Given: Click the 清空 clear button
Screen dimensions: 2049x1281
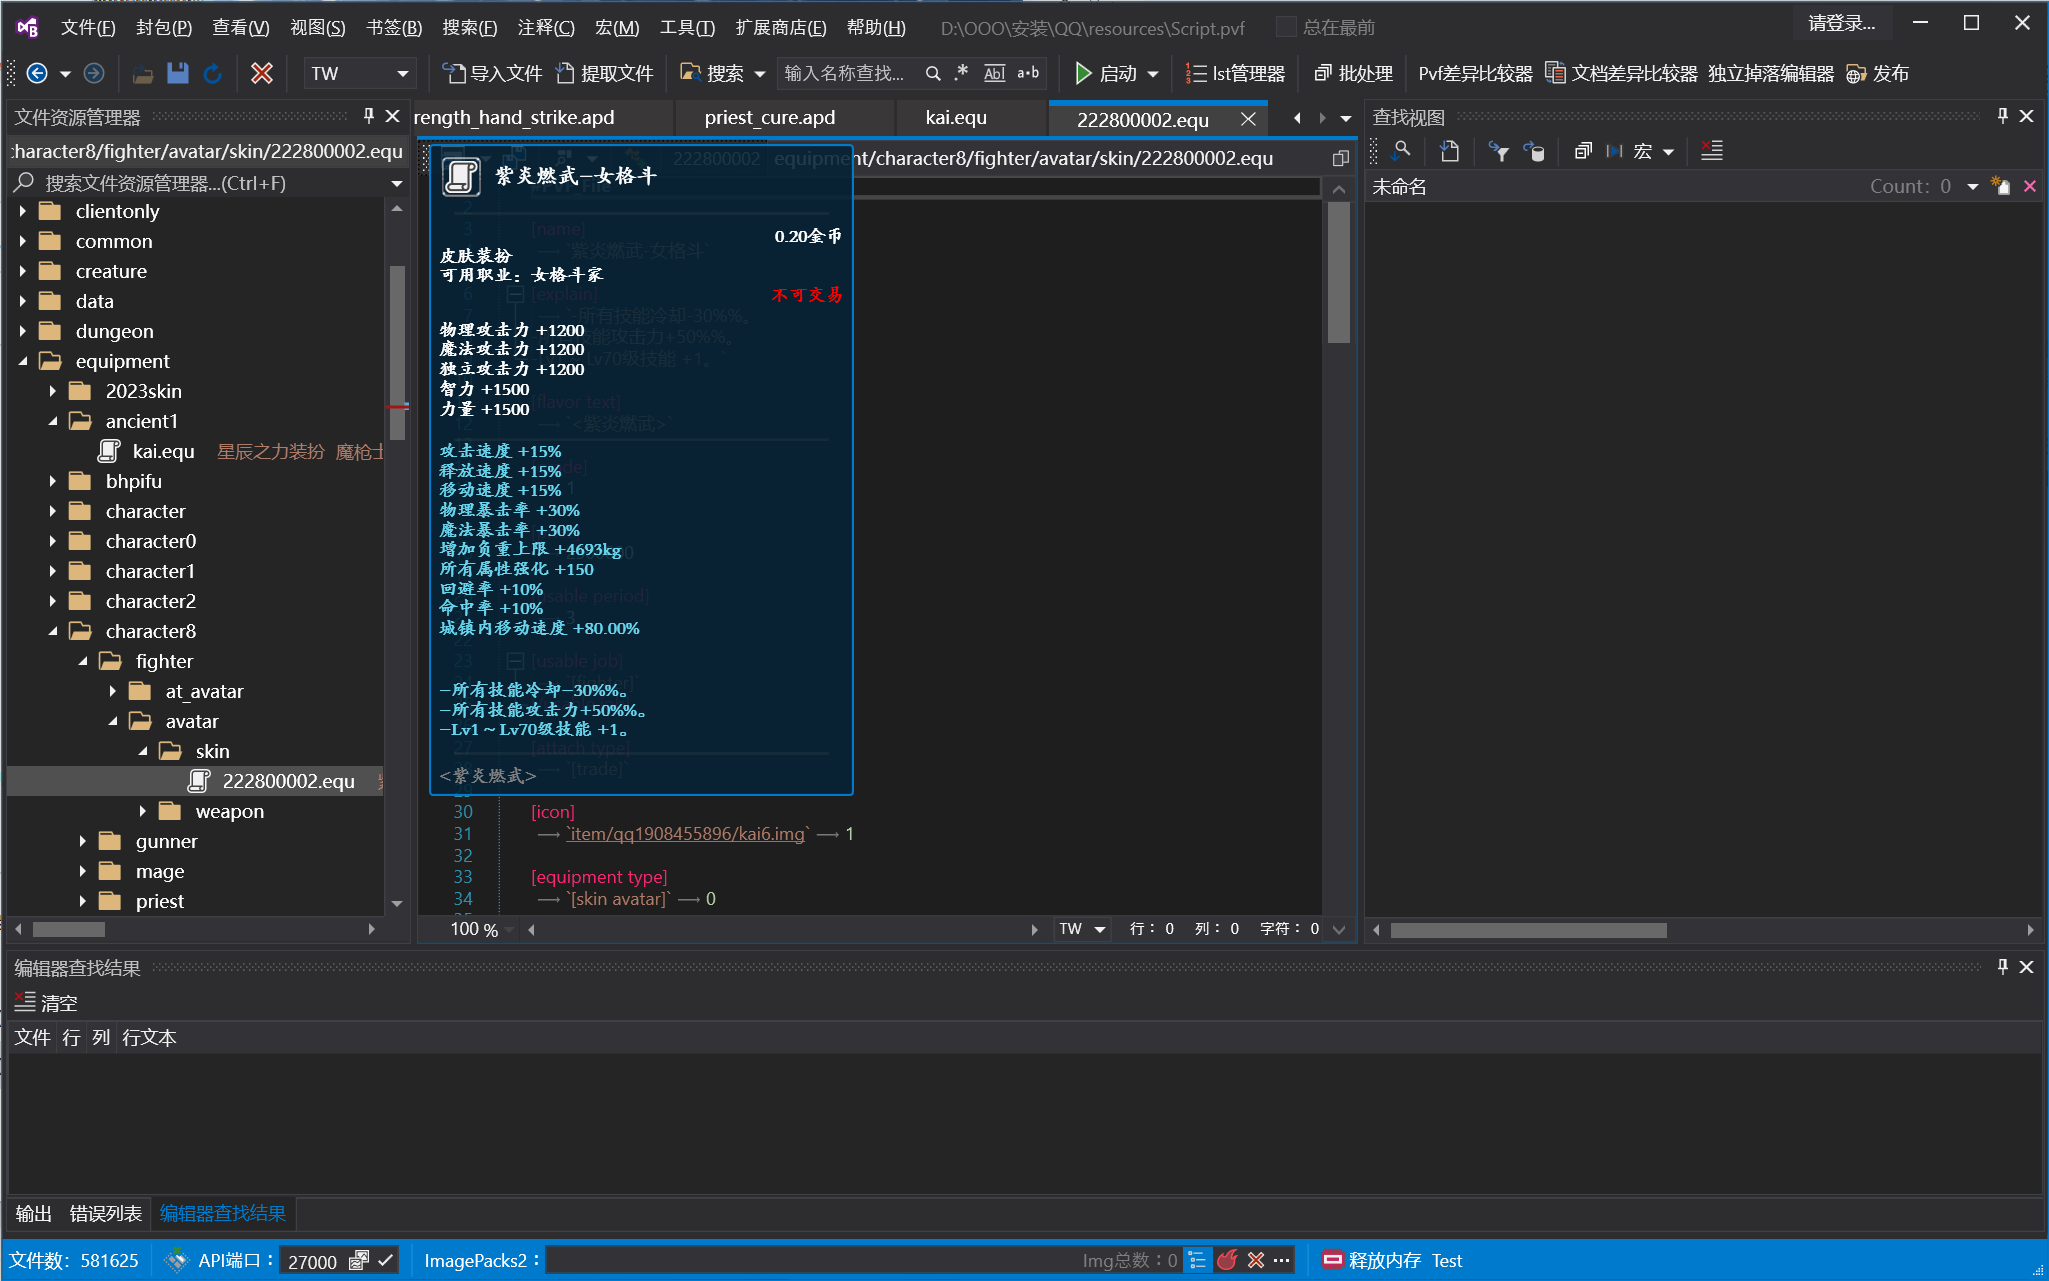Looking at the screenshot, I should click(x=46, y=1003).
